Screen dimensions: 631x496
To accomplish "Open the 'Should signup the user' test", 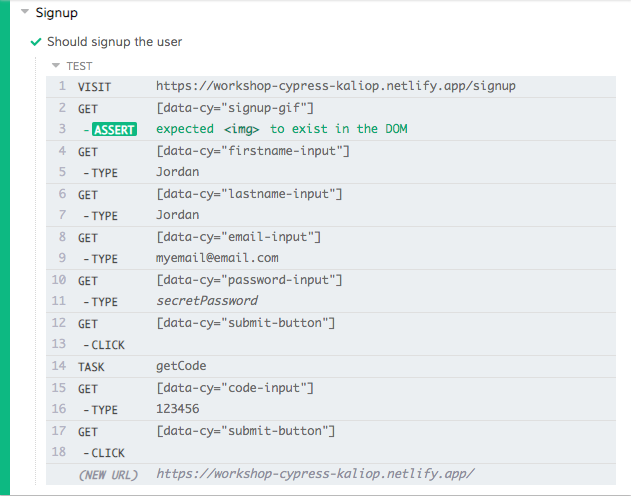I will [x=114, y=42].
